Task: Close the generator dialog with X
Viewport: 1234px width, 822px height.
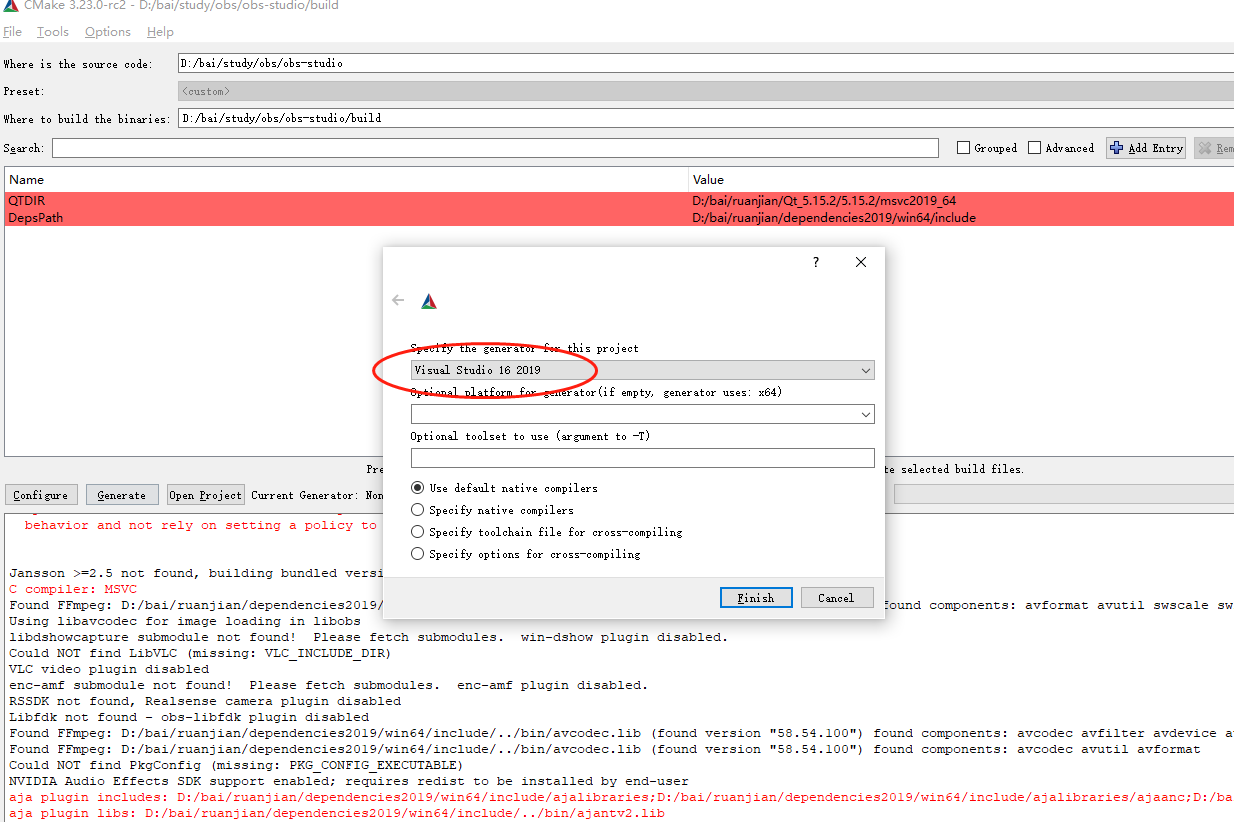Action: pyautogui.click(x=861, y=262)
